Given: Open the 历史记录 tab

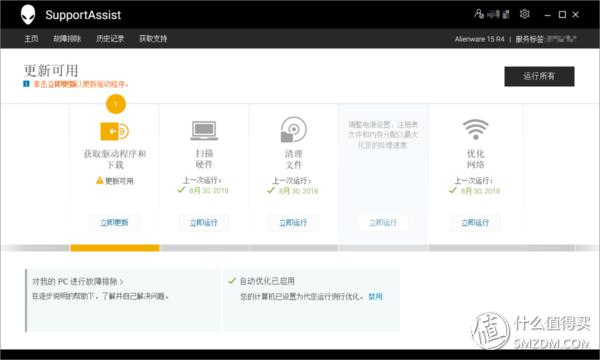Looking at the screenshot, I should [110, 39].
